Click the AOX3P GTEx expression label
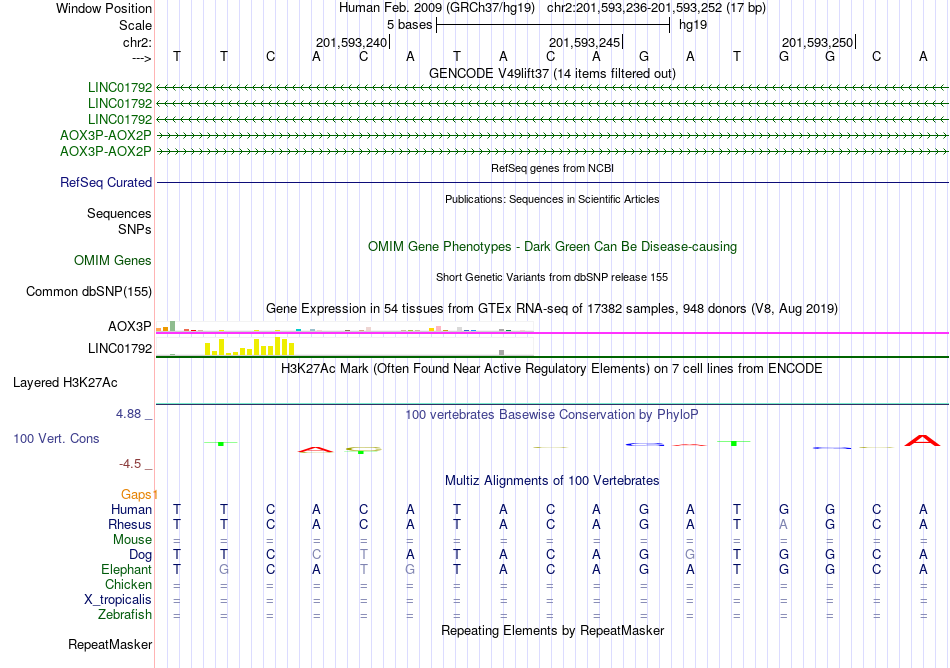 point(130,326)
